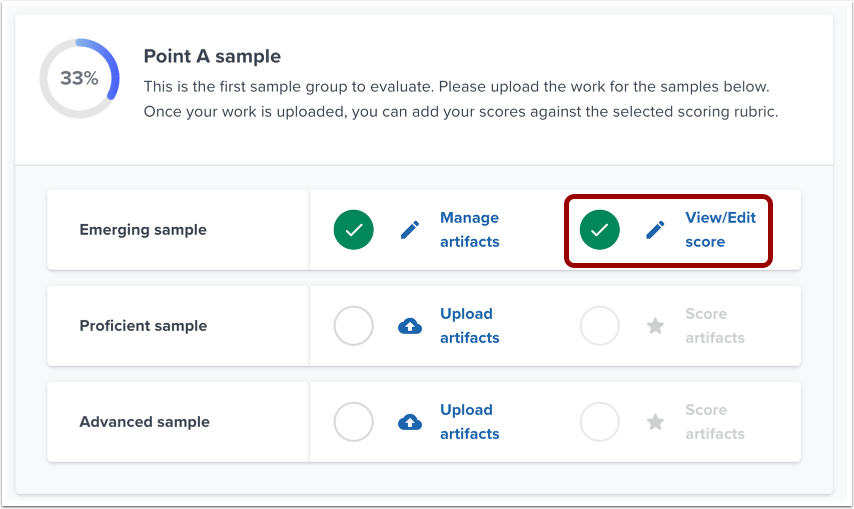Click Score artifacts in Advanced sample row
Viewport: 854px width, 509px height.
[x=714, y=422]
